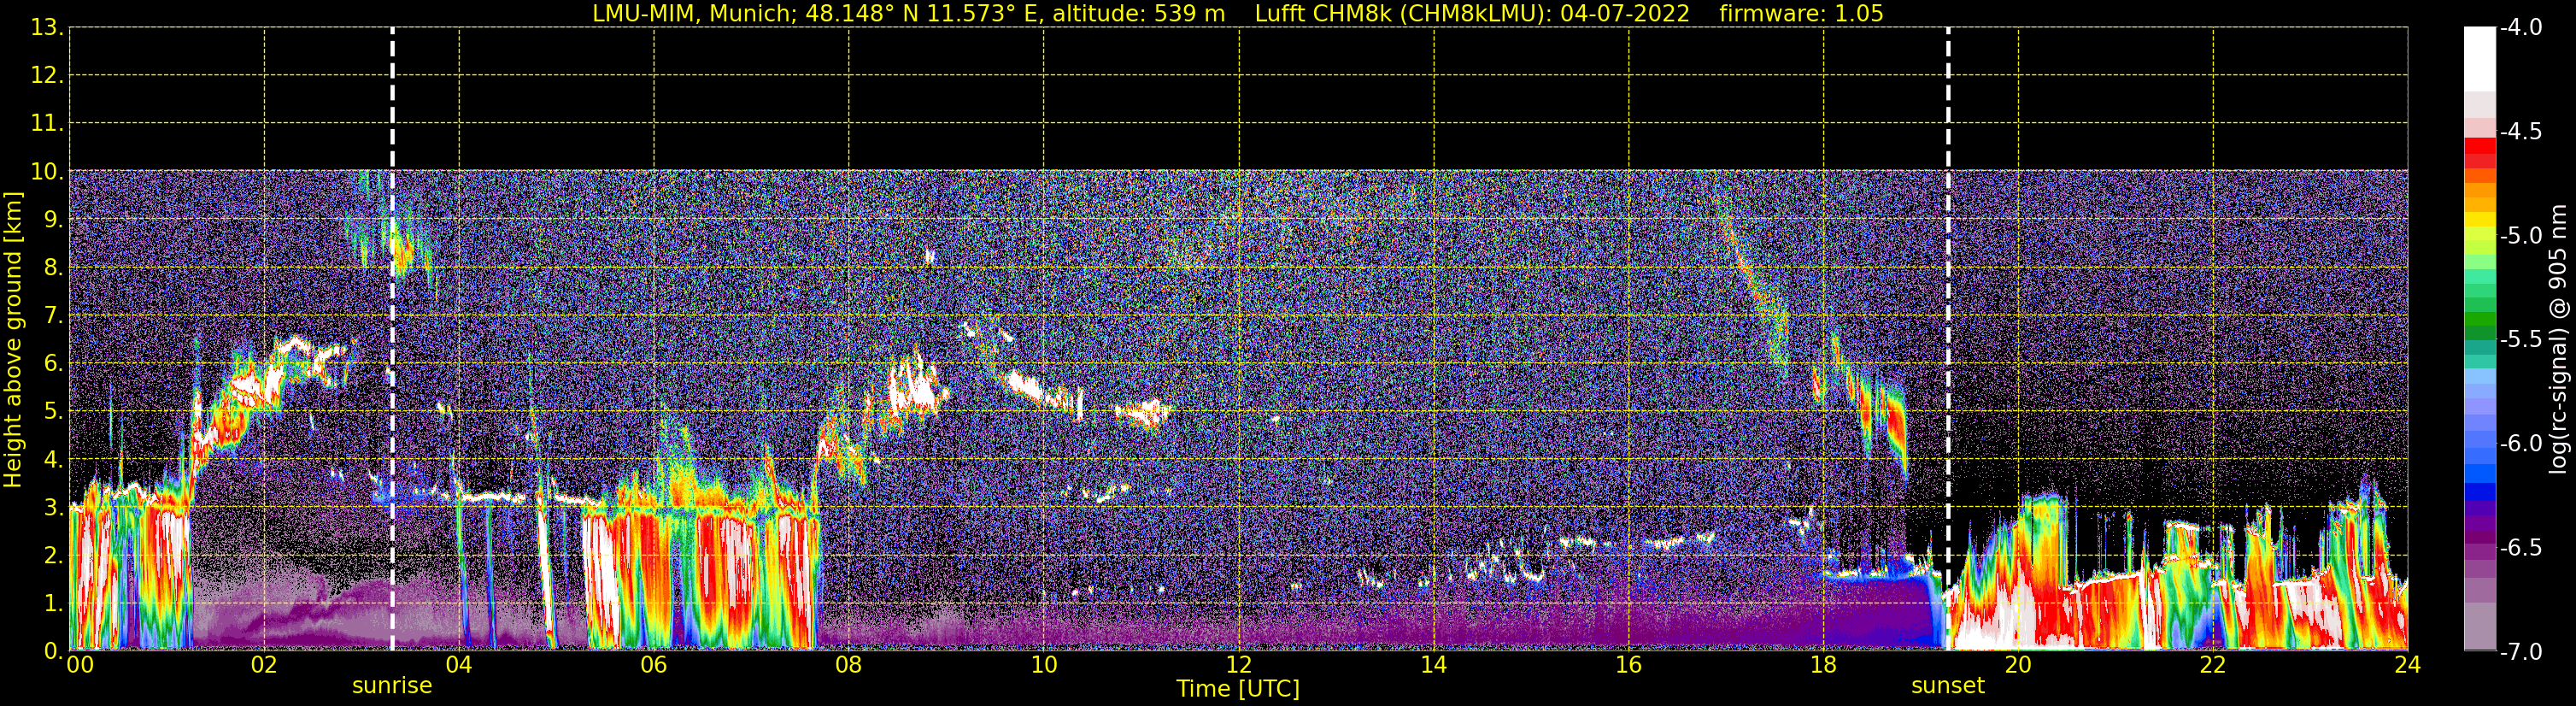2576x706 pixels.
Task: Click the time axis tick label '02'
Action: tap(264, 666)
